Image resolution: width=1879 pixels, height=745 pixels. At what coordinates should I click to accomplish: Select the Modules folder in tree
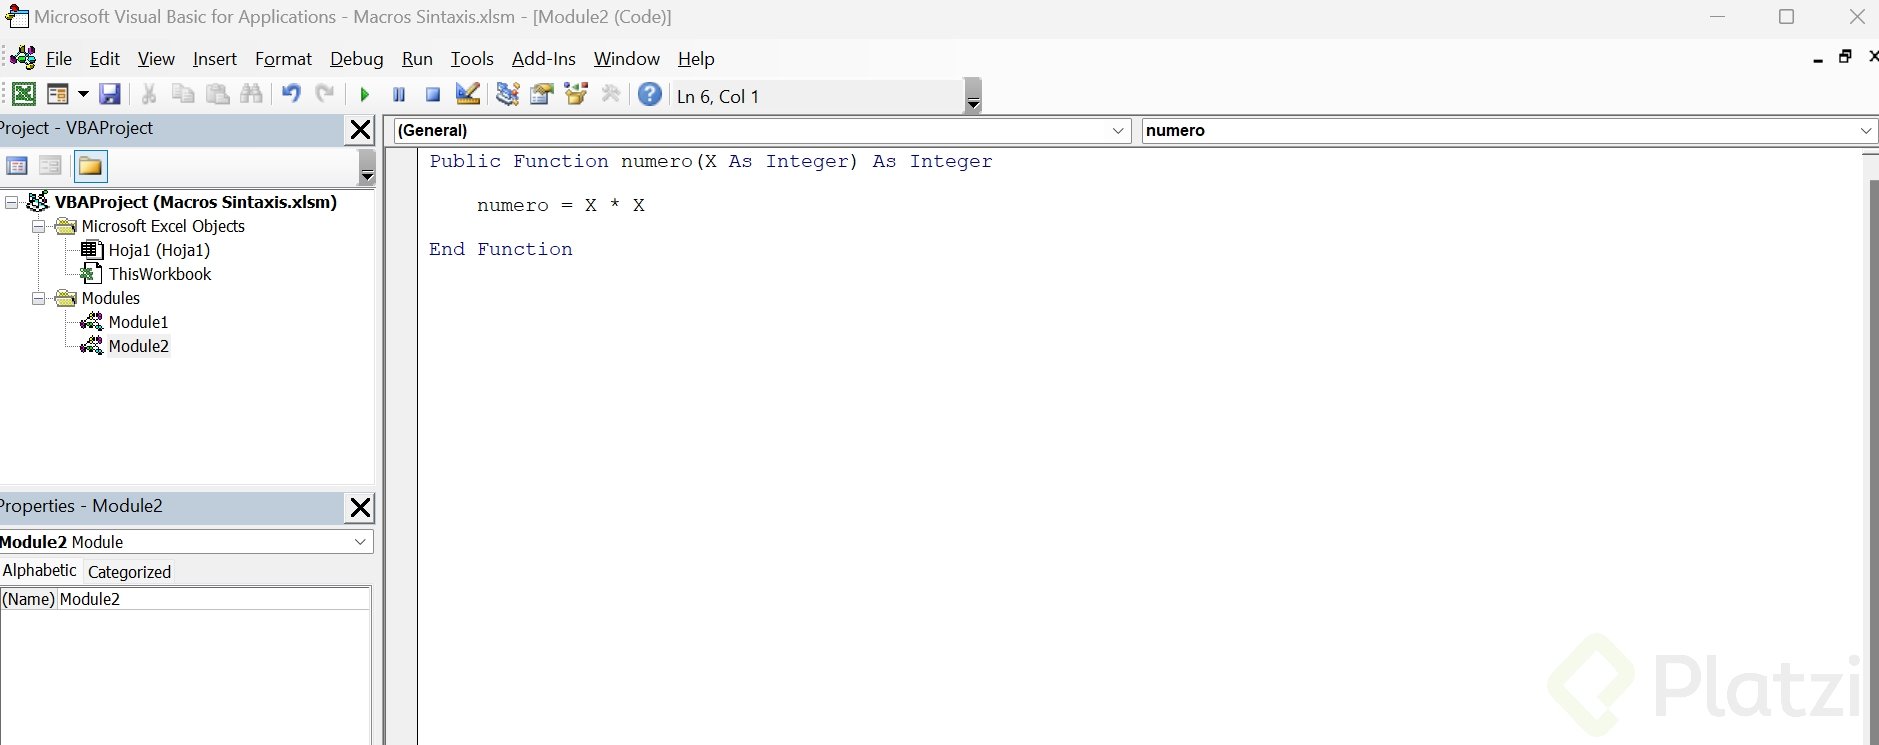111,298
